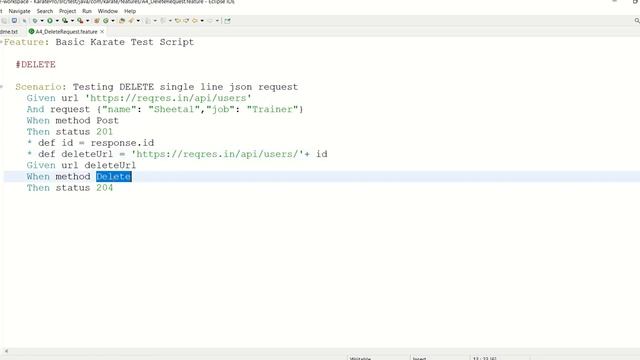Click the '#DELETE' comment line

click(36, 64)
